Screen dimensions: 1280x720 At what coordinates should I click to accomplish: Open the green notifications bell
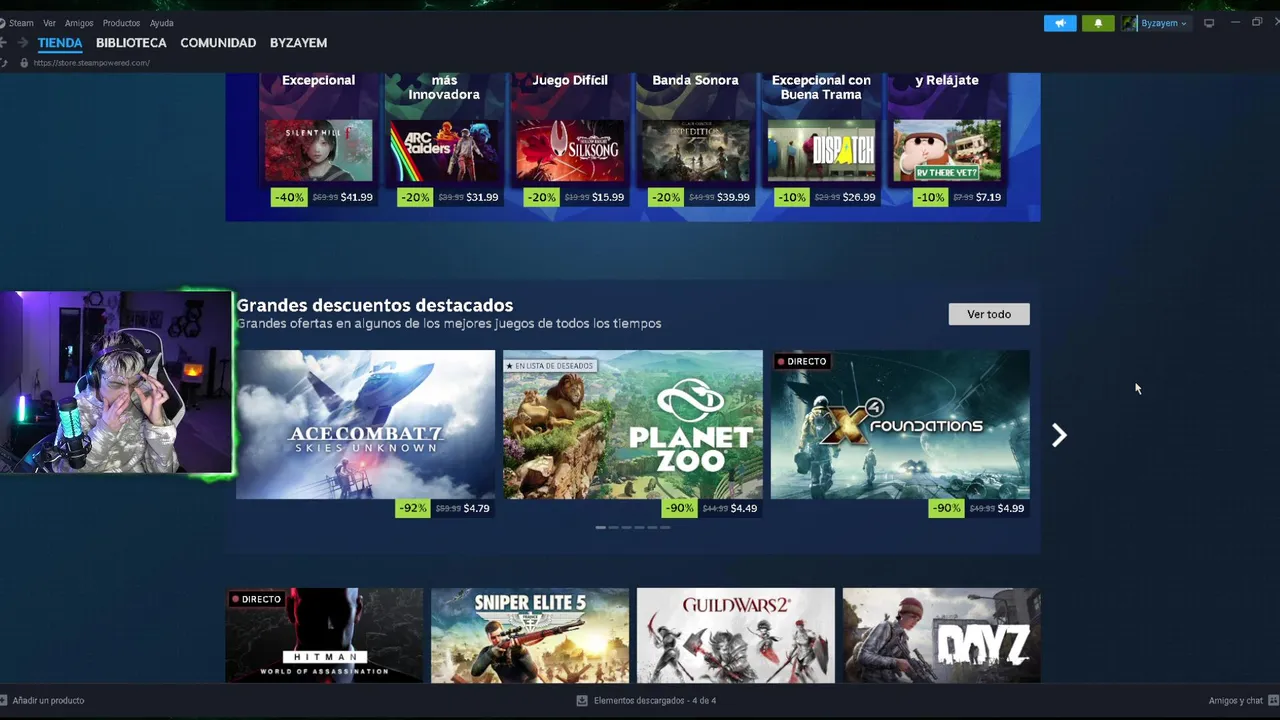(1098, 23)
